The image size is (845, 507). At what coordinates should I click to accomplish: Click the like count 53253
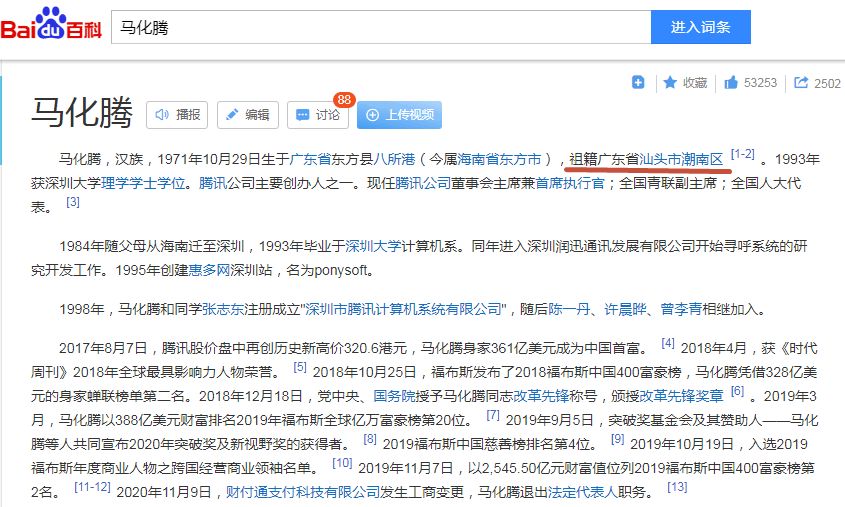point(760,83)
